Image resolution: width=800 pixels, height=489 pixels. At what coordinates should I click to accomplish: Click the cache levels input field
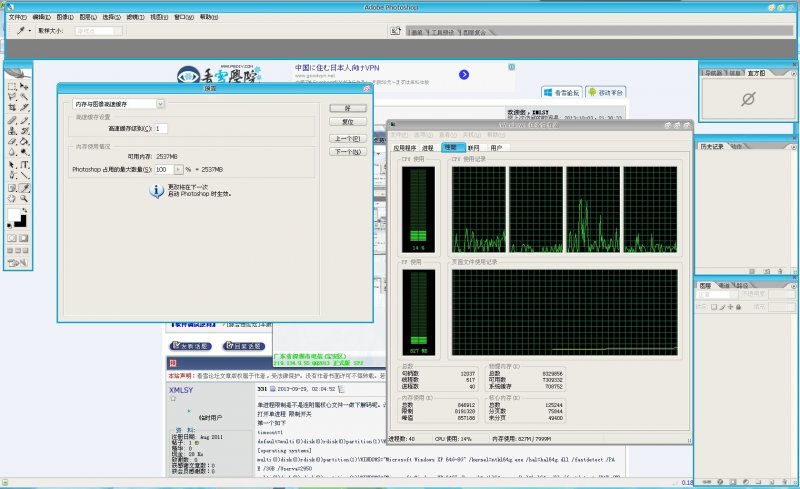161,129
